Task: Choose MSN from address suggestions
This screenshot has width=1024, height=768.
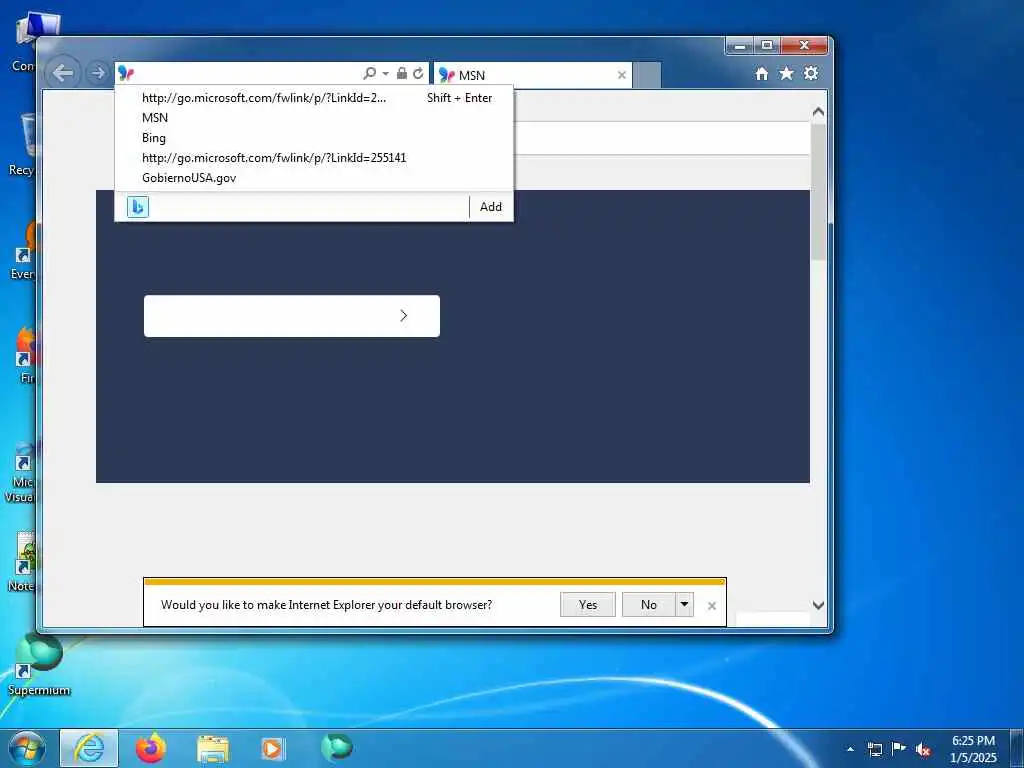Action: 313,118
